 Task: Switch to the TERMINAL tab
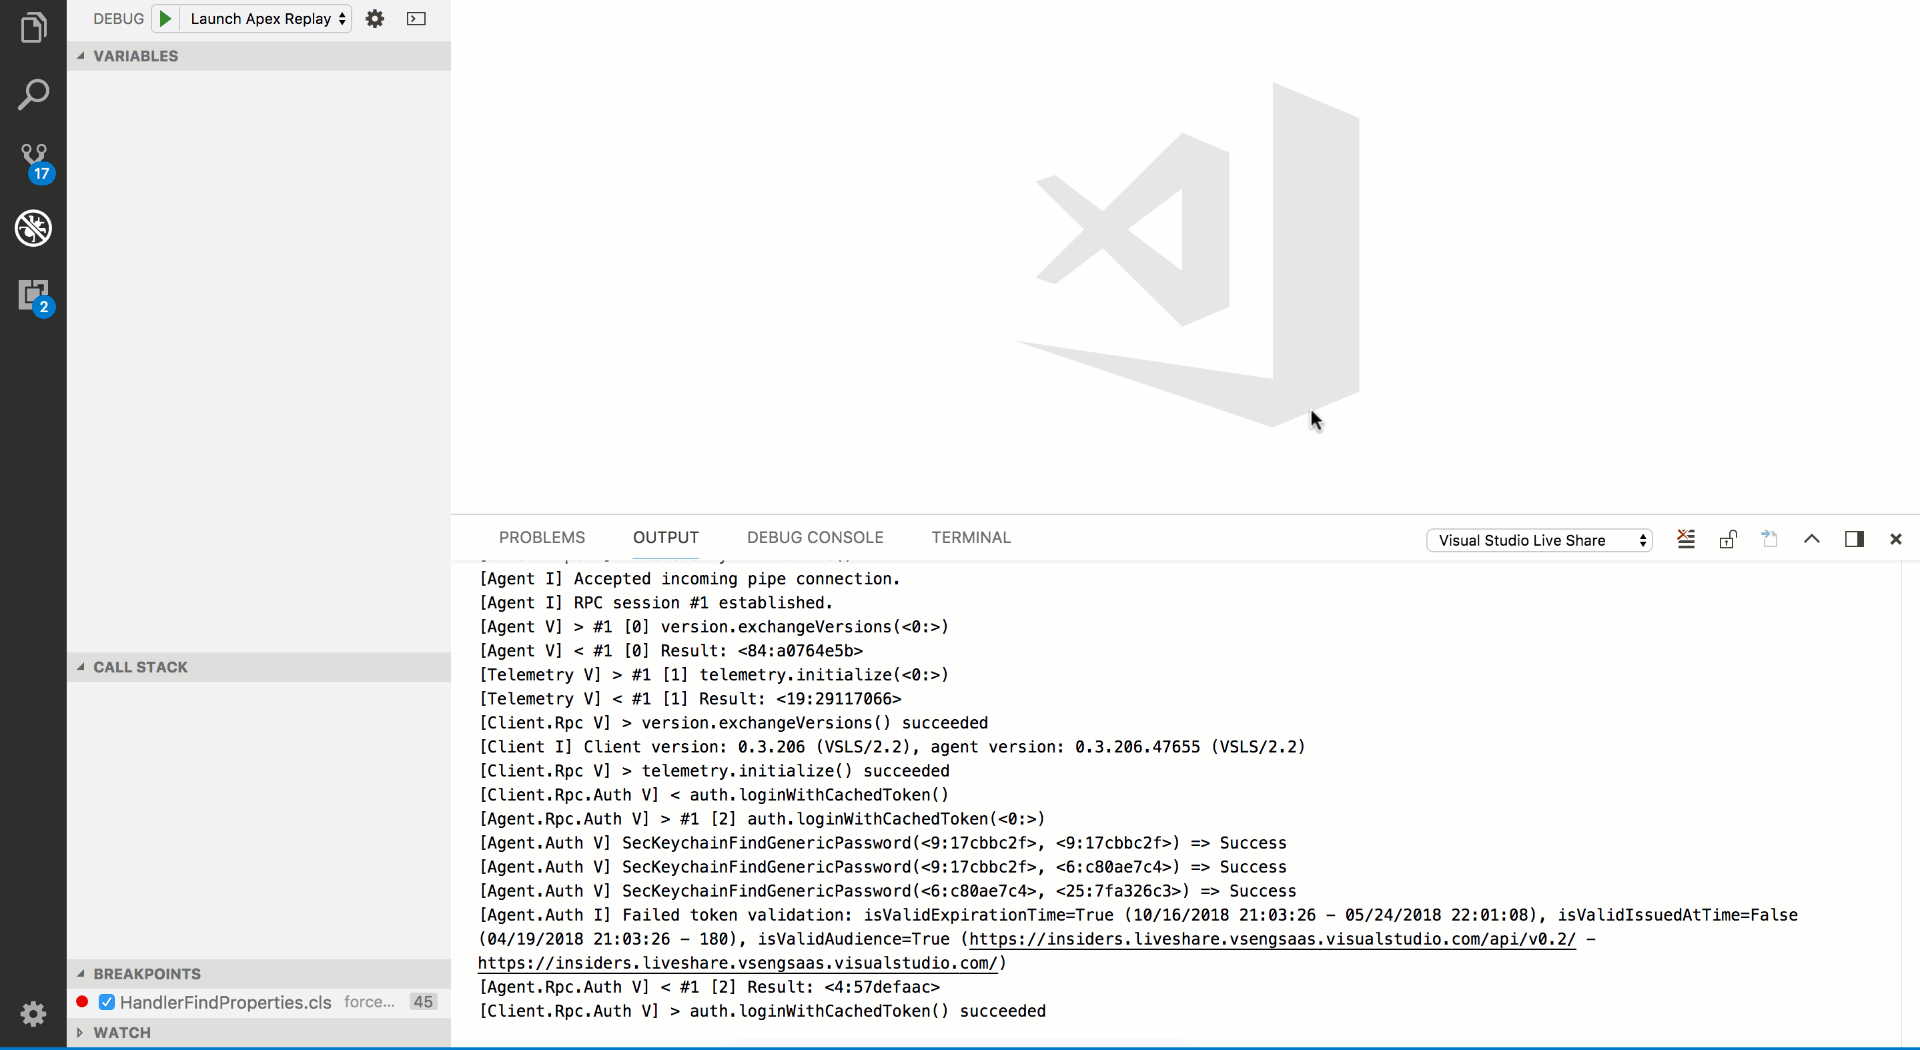pos(971,537)
